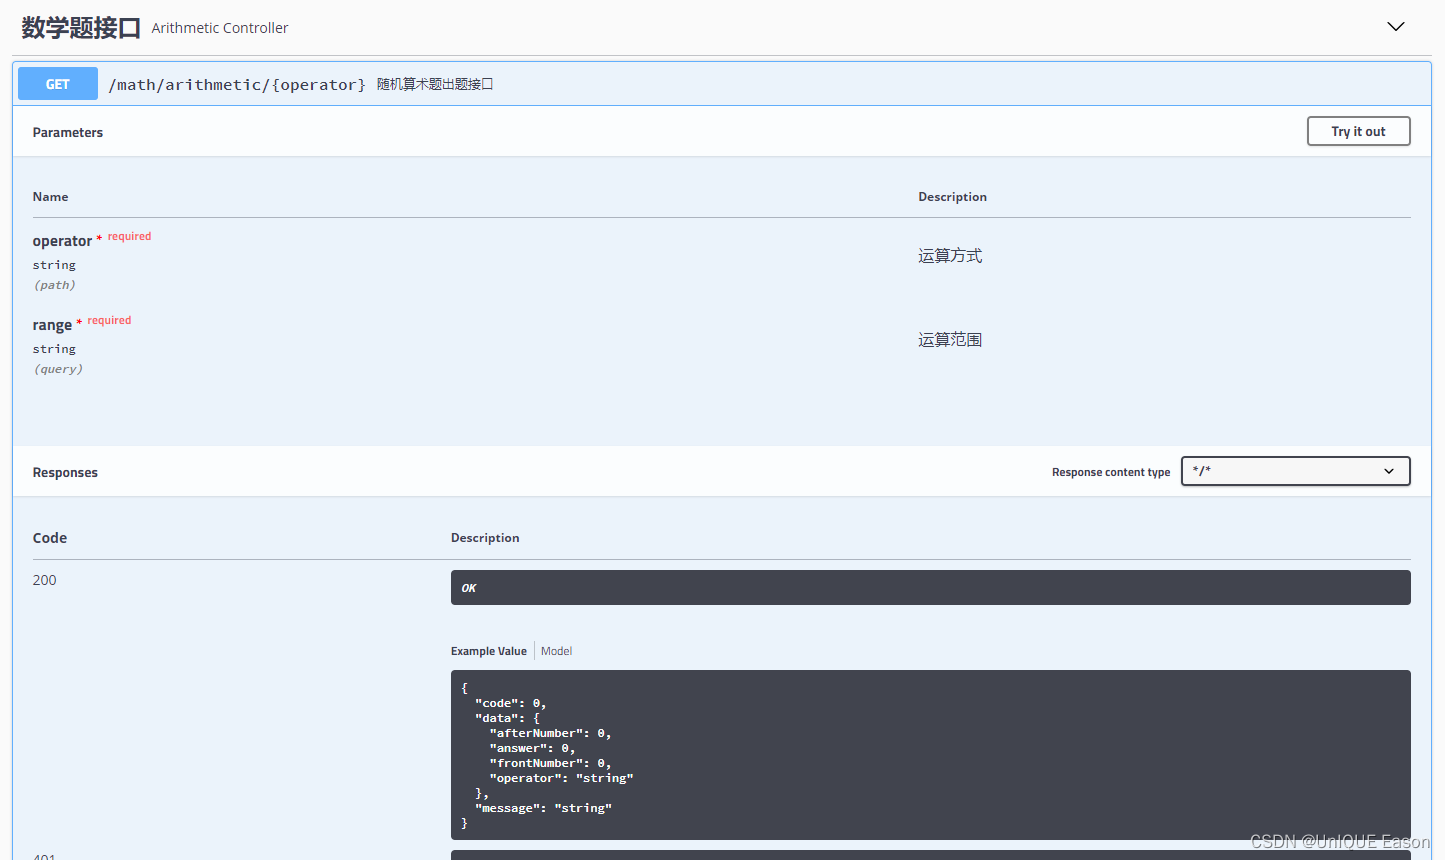The width and height of the screenshot is (1445, 860).
Task: Collapse the Arithmetic Controller section chevron
Action: [1396, 27]
